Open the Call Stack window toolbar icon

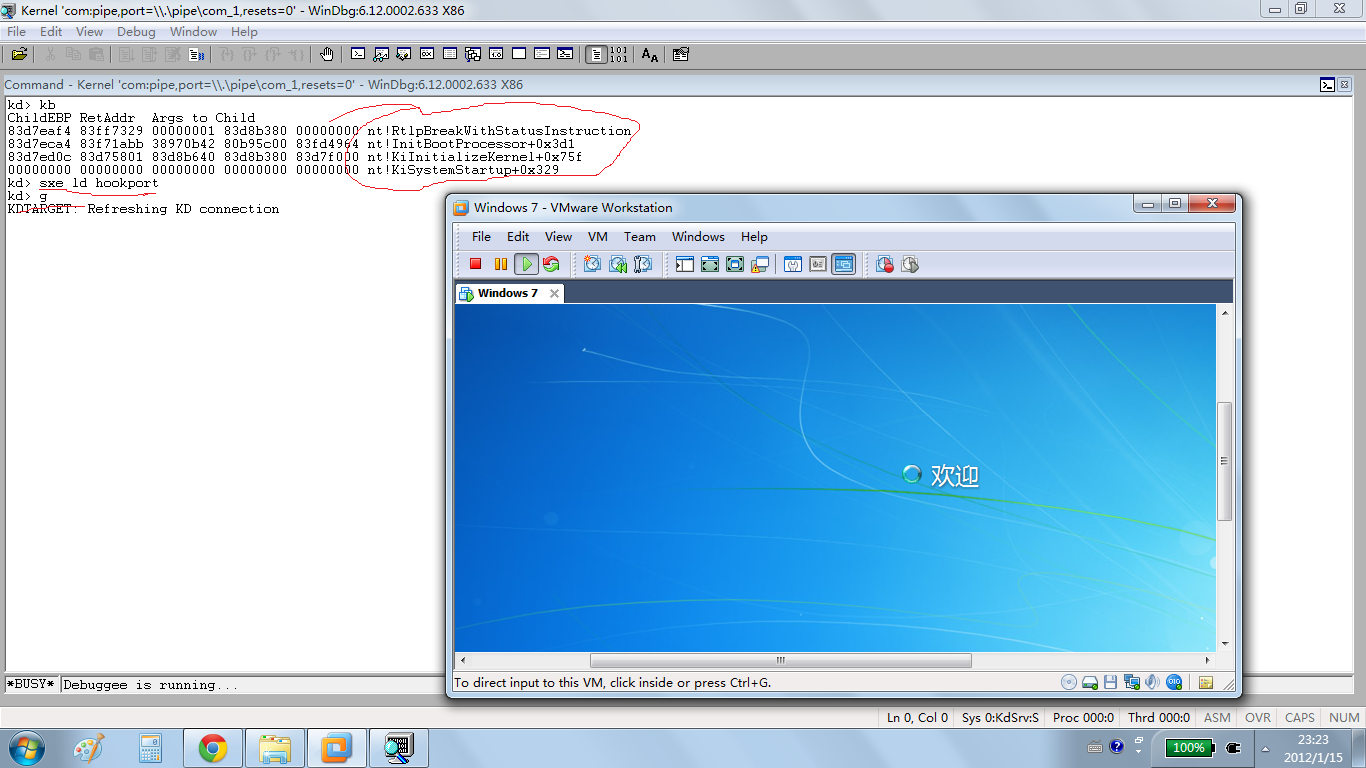click(x=473, y=54)
